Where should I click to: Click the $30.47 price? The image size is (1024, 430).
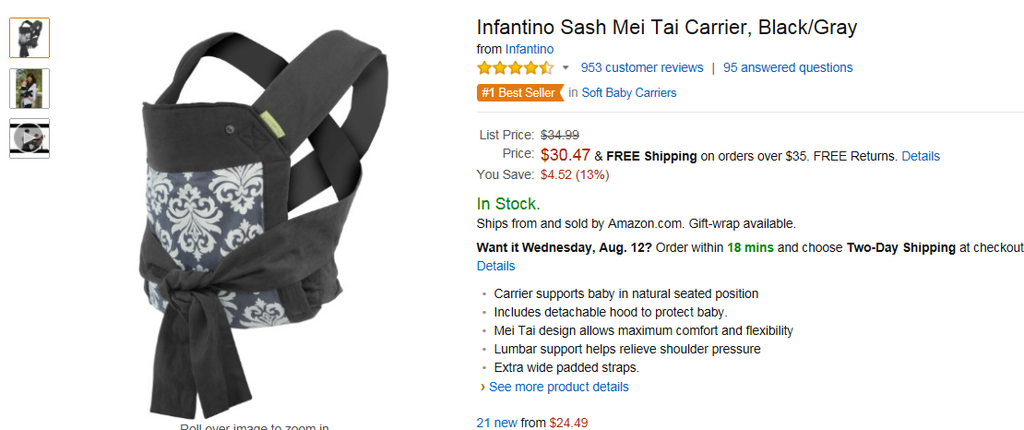pos(565,155)
